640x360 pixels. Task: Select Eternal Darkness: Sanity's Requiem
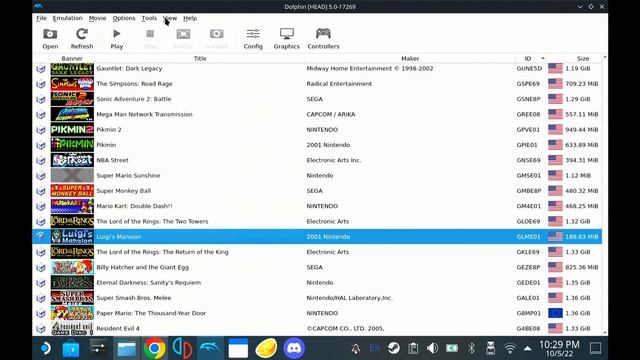coord(317,282)
